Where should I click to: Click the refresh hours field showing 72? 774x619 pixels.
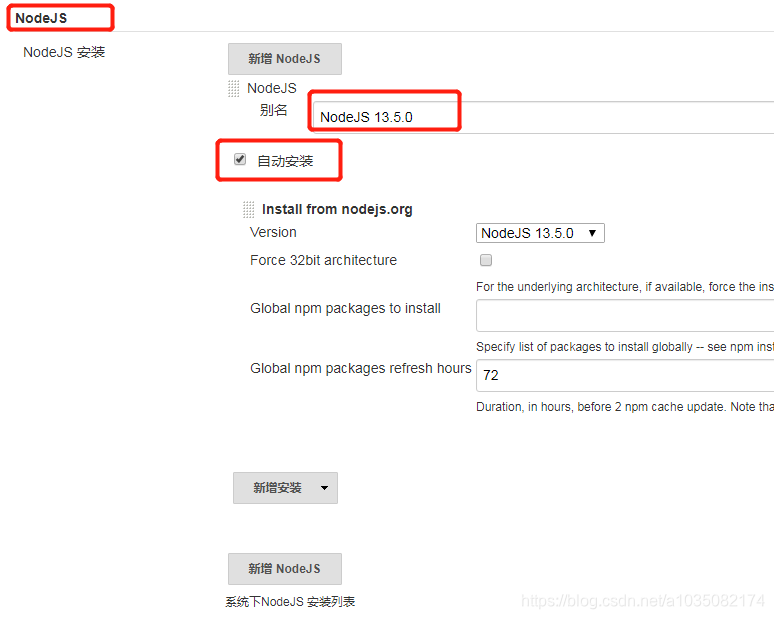coord(625,376)
